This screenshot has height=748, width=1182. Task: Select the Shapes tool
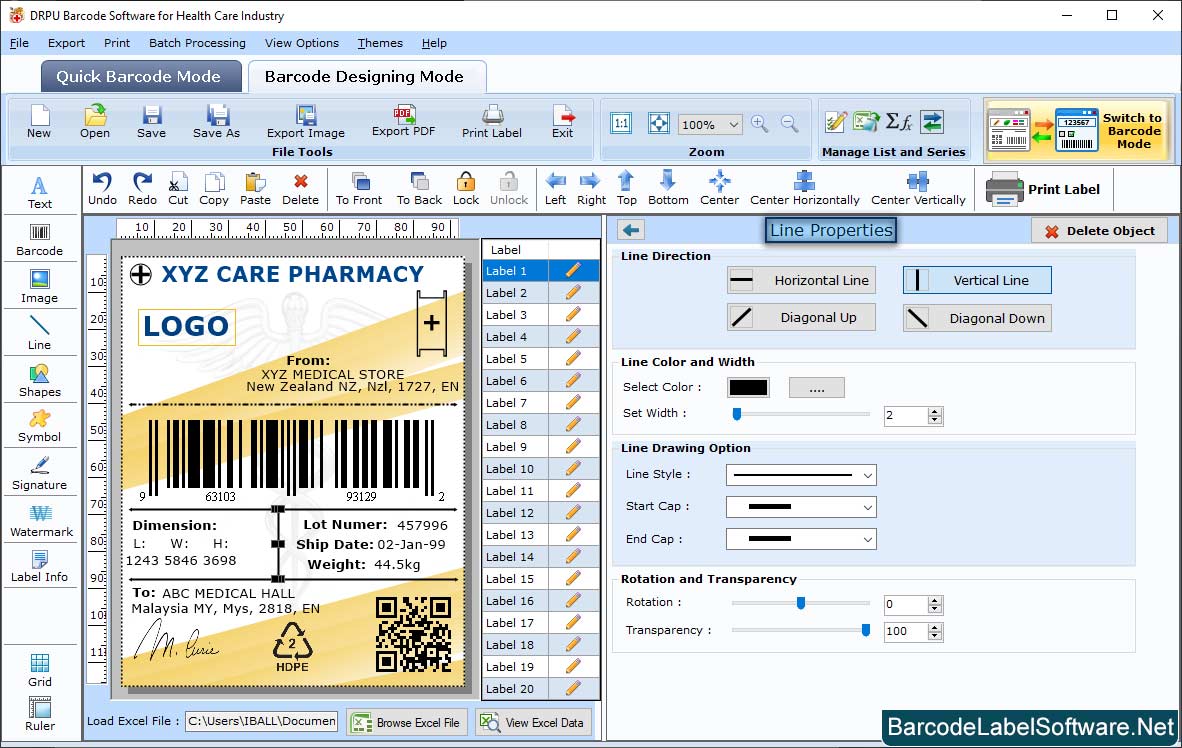click(39, 381)
